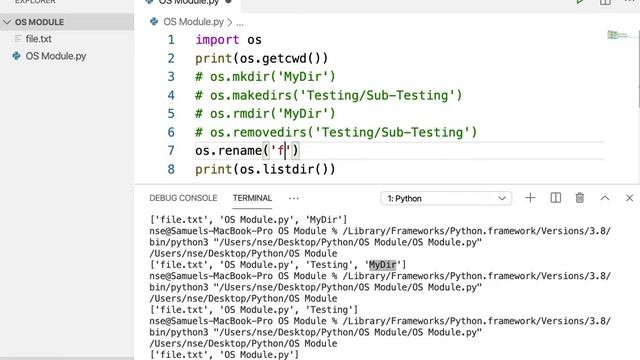Click the commented os.mkdir('MyDir') line

[265, 77]
